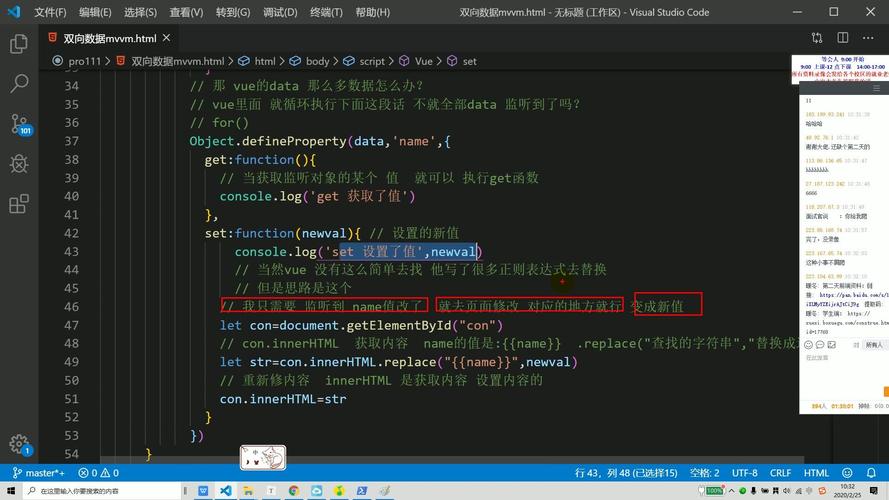Open the Extensions view in the activity bar
Viewport: 889px width, 500px height.
click(x=19, y=204)
